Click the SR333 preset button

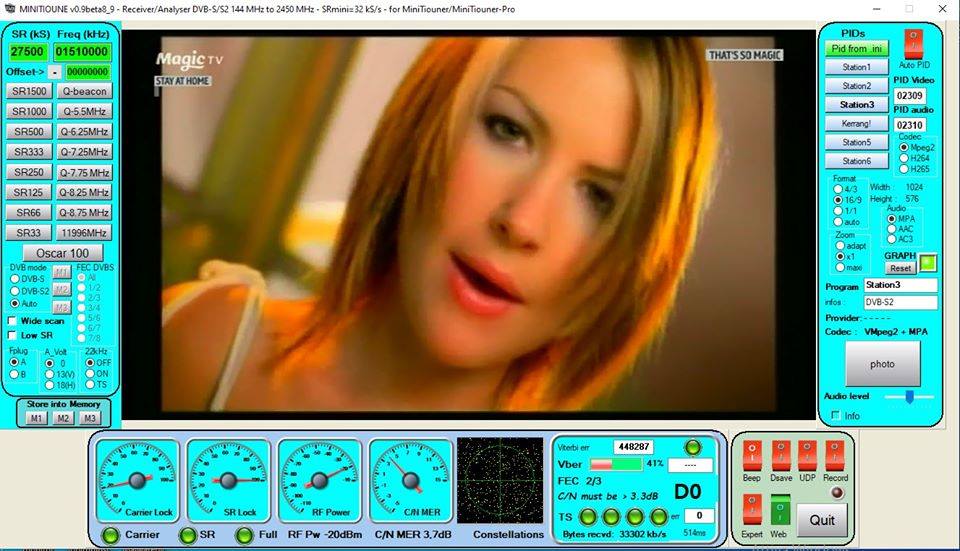pos(29,152)
